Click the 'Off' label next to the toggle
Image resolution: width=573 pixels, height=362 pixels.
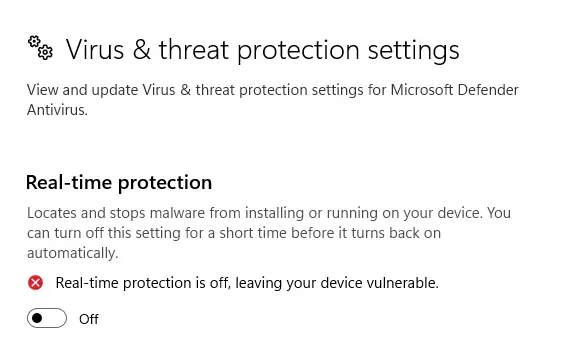click(89, 319)
